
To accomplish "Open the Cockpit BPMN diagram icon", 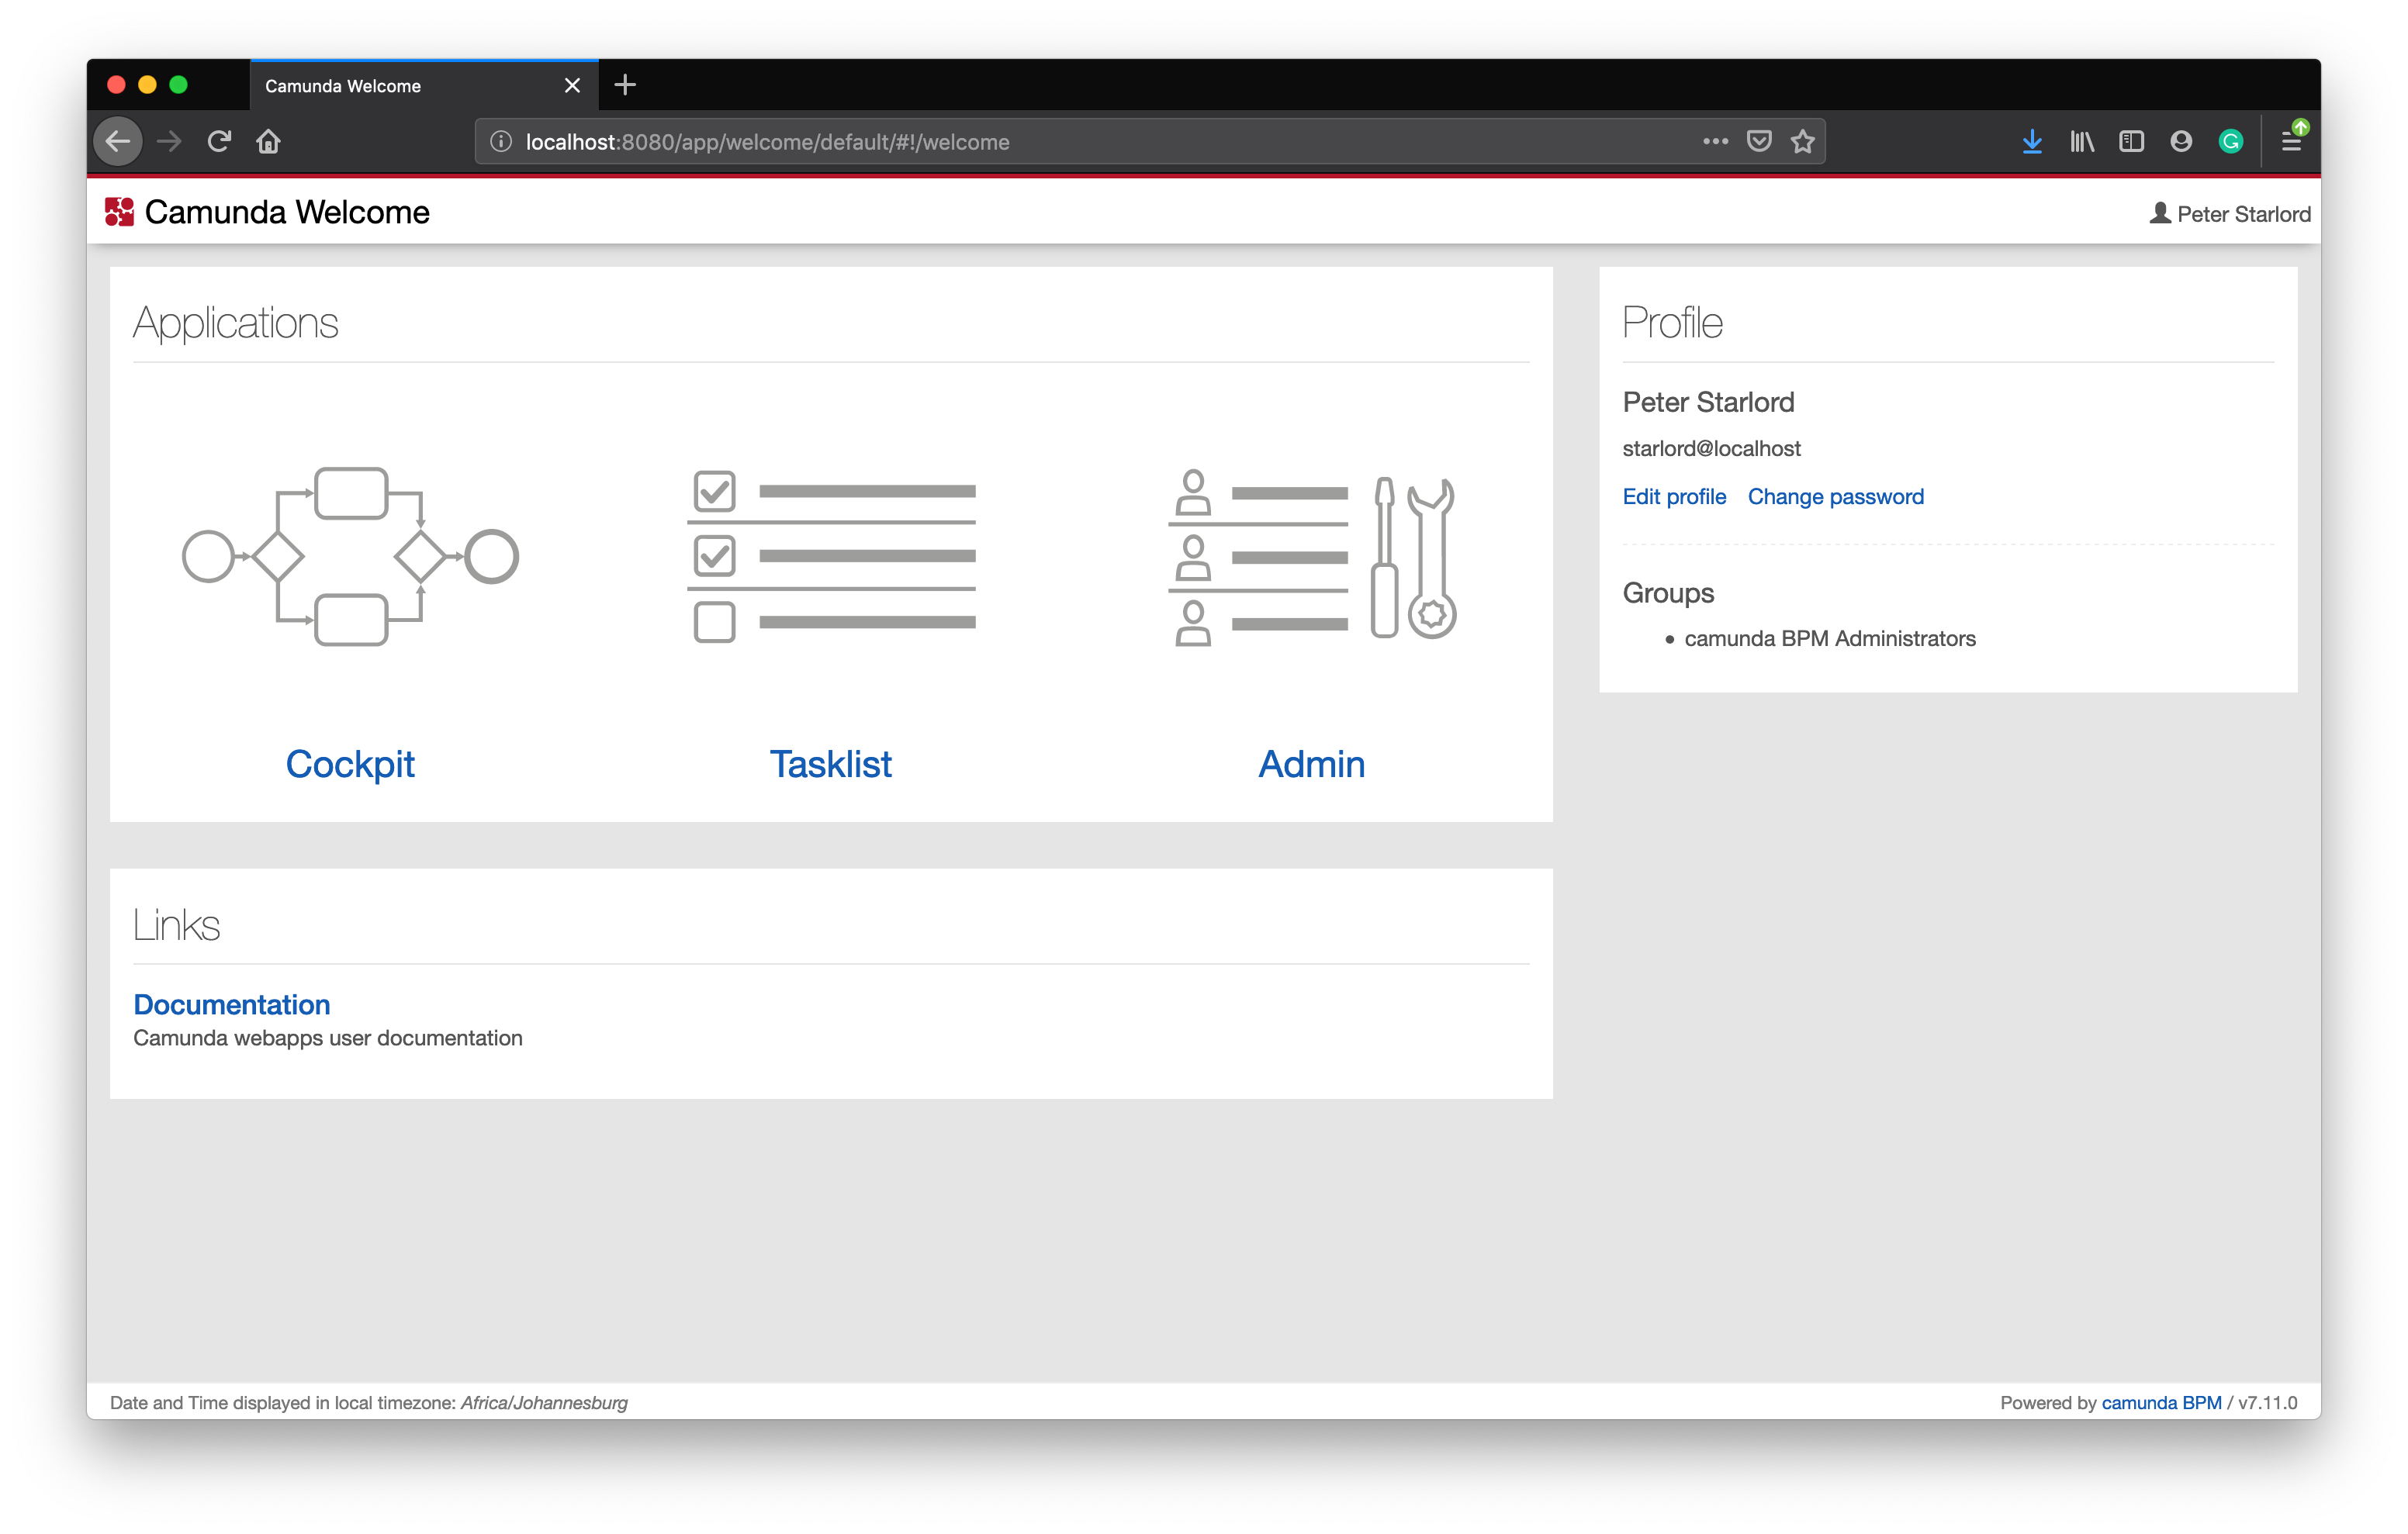I will pyautogui.click(x=350, y=556).
